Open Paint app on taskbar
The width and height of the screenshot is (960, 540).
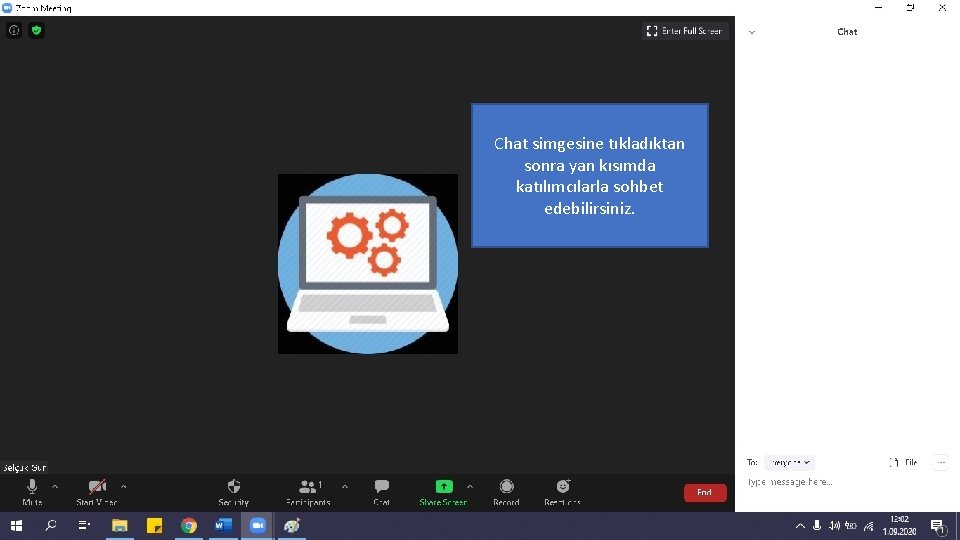[292, 526]
